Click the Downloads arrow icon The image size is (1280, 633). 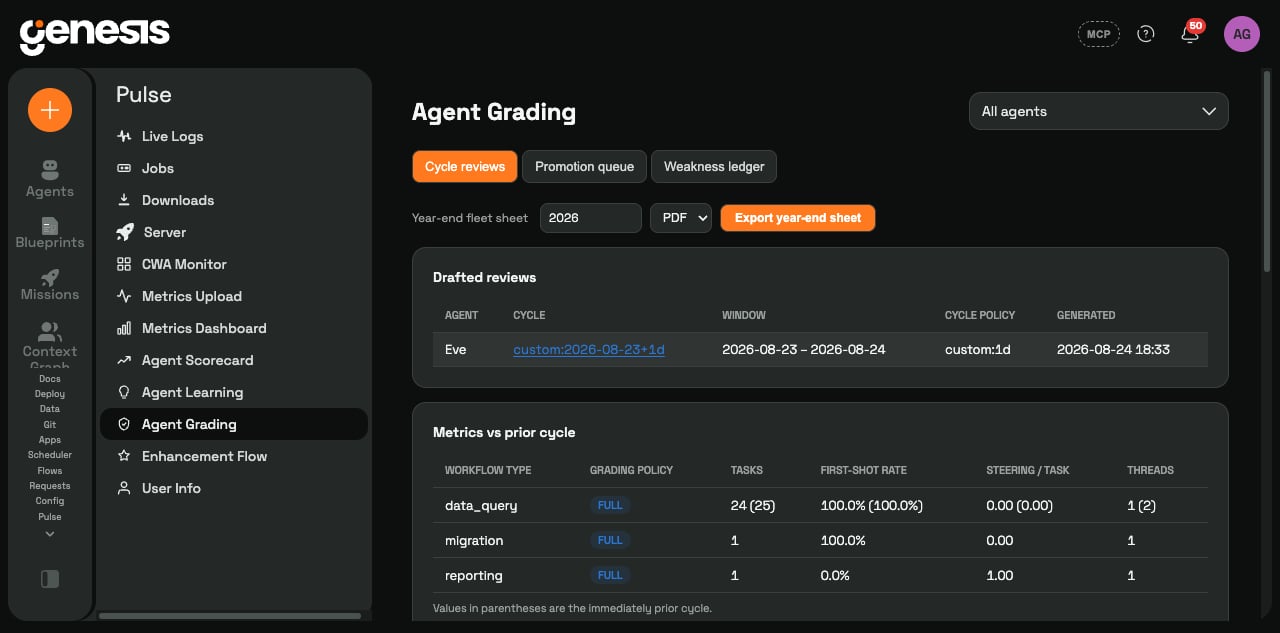point(124,200)
